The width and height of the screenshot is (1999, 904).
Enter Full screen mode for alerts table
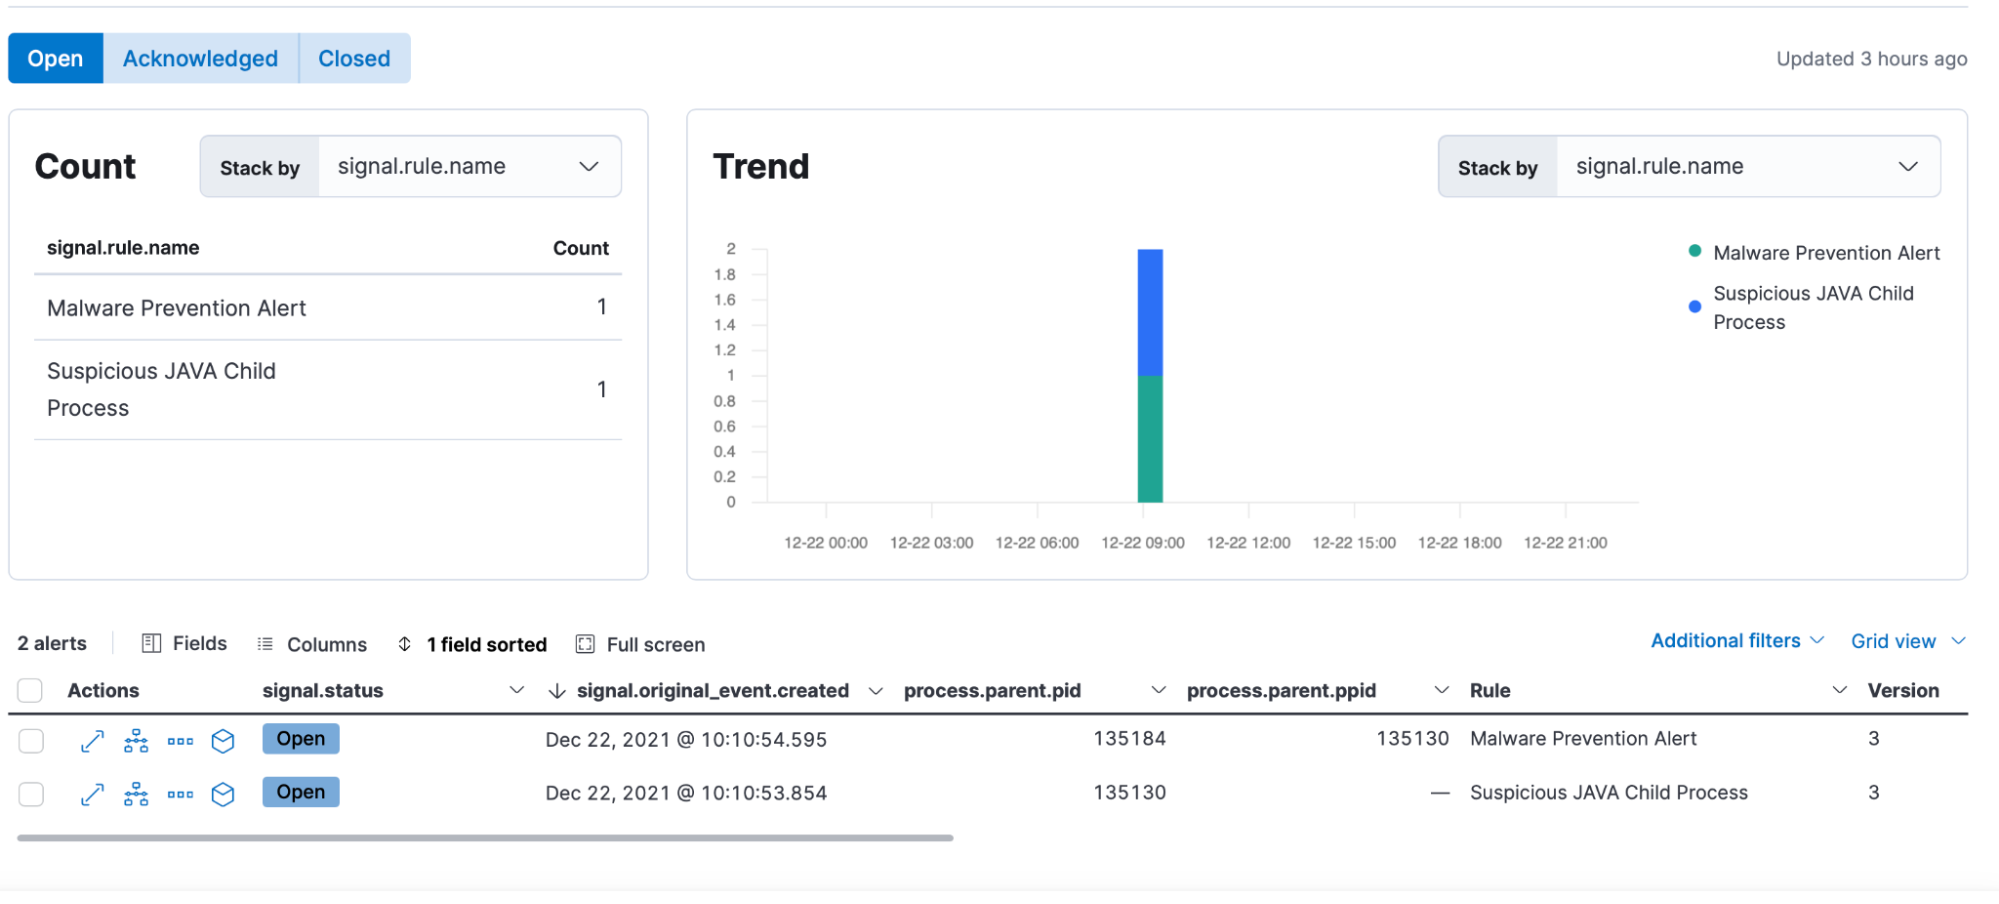point(641,644)
